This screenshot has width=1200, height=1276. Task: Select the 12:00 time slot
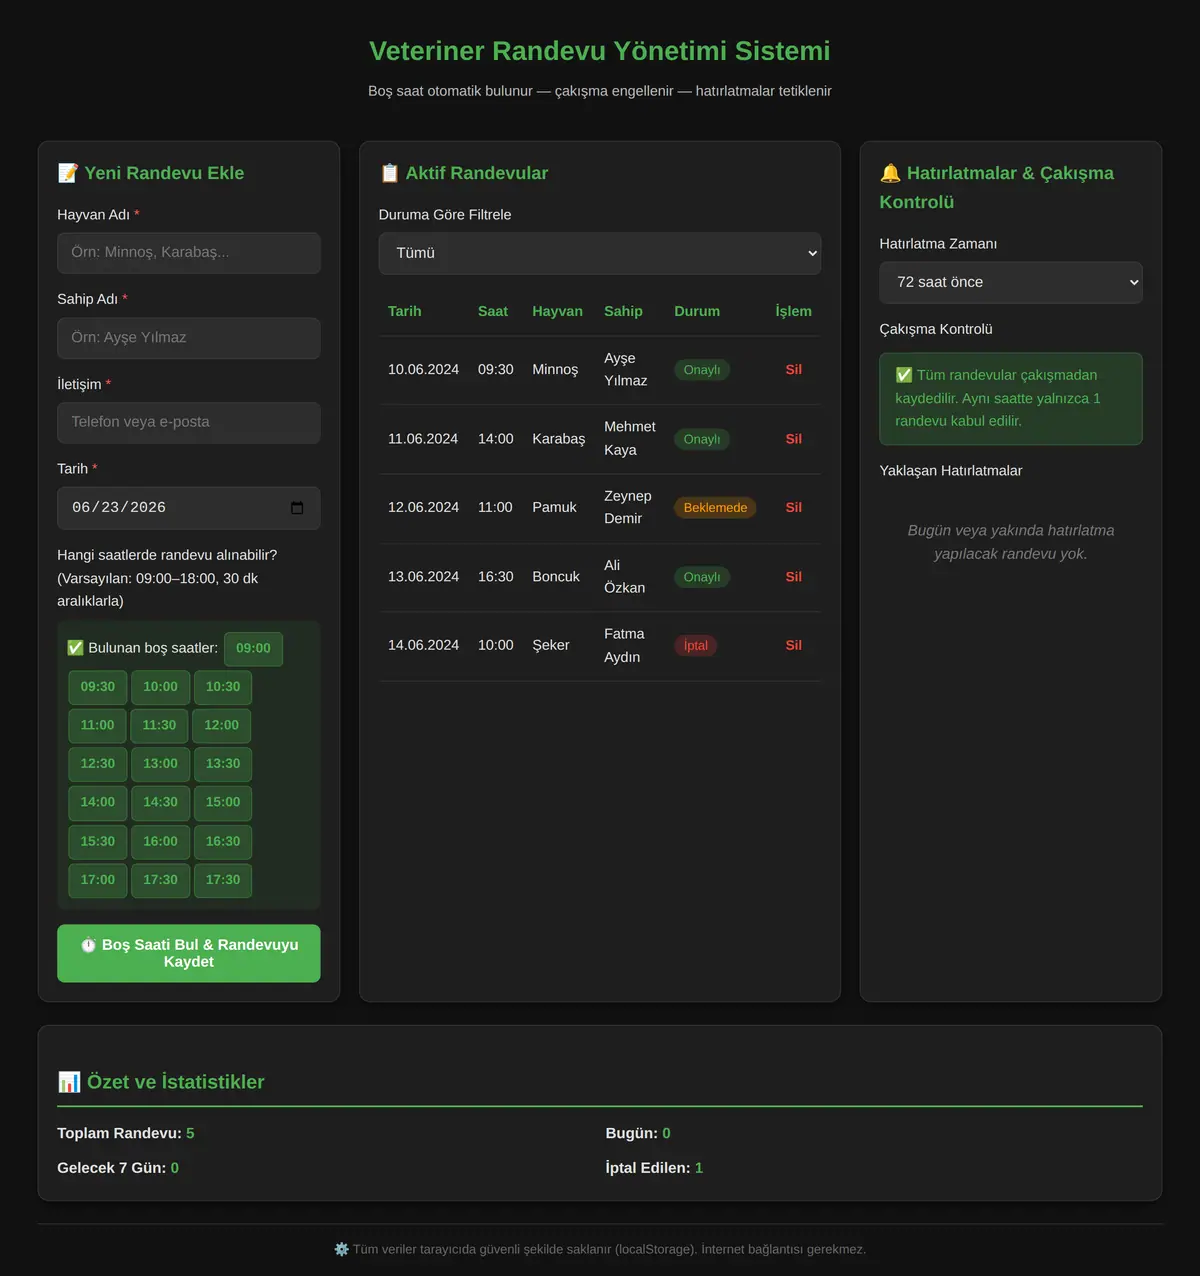pos(222,726)
